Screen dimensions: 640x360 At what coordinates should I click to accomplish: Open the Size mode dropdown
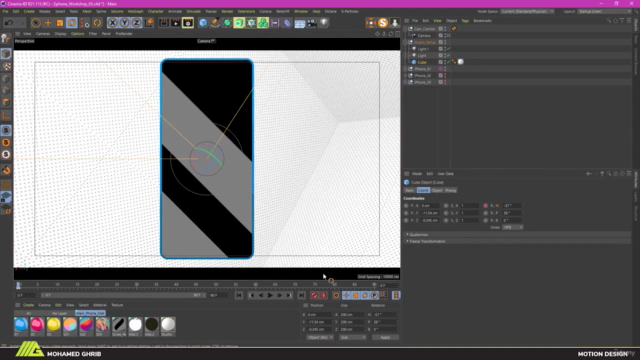pos(353,338)
